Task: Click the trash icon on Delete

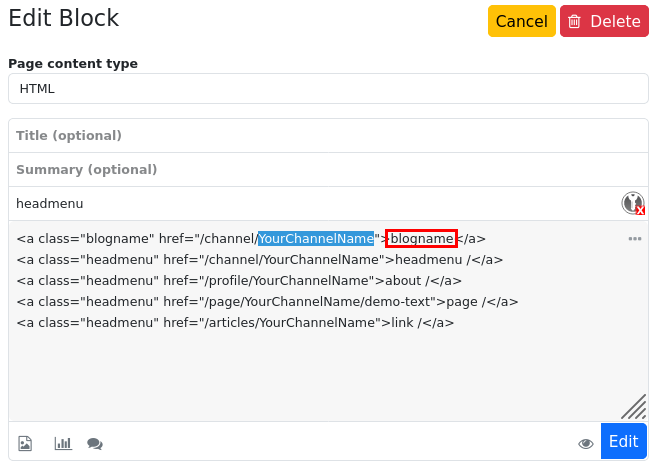Action: 575,21
